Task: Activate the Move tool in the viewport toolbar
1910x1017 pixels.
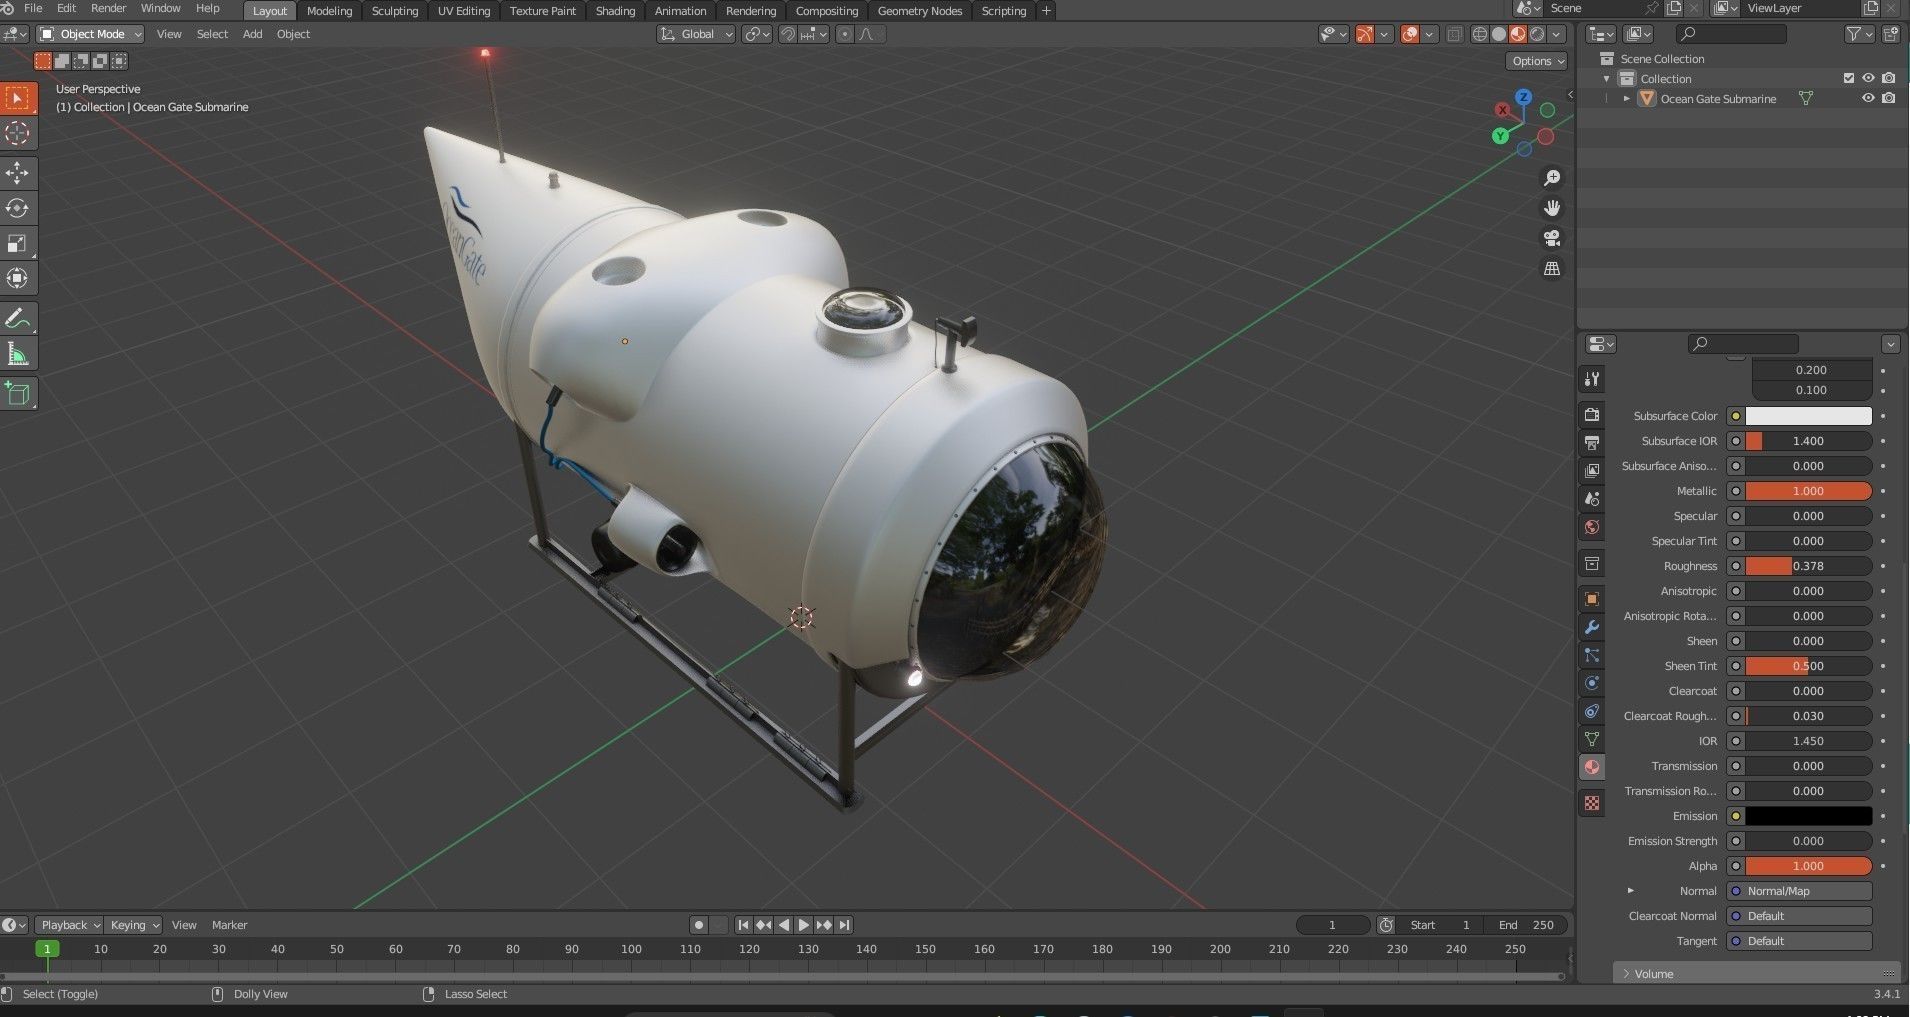Action: 18,173
